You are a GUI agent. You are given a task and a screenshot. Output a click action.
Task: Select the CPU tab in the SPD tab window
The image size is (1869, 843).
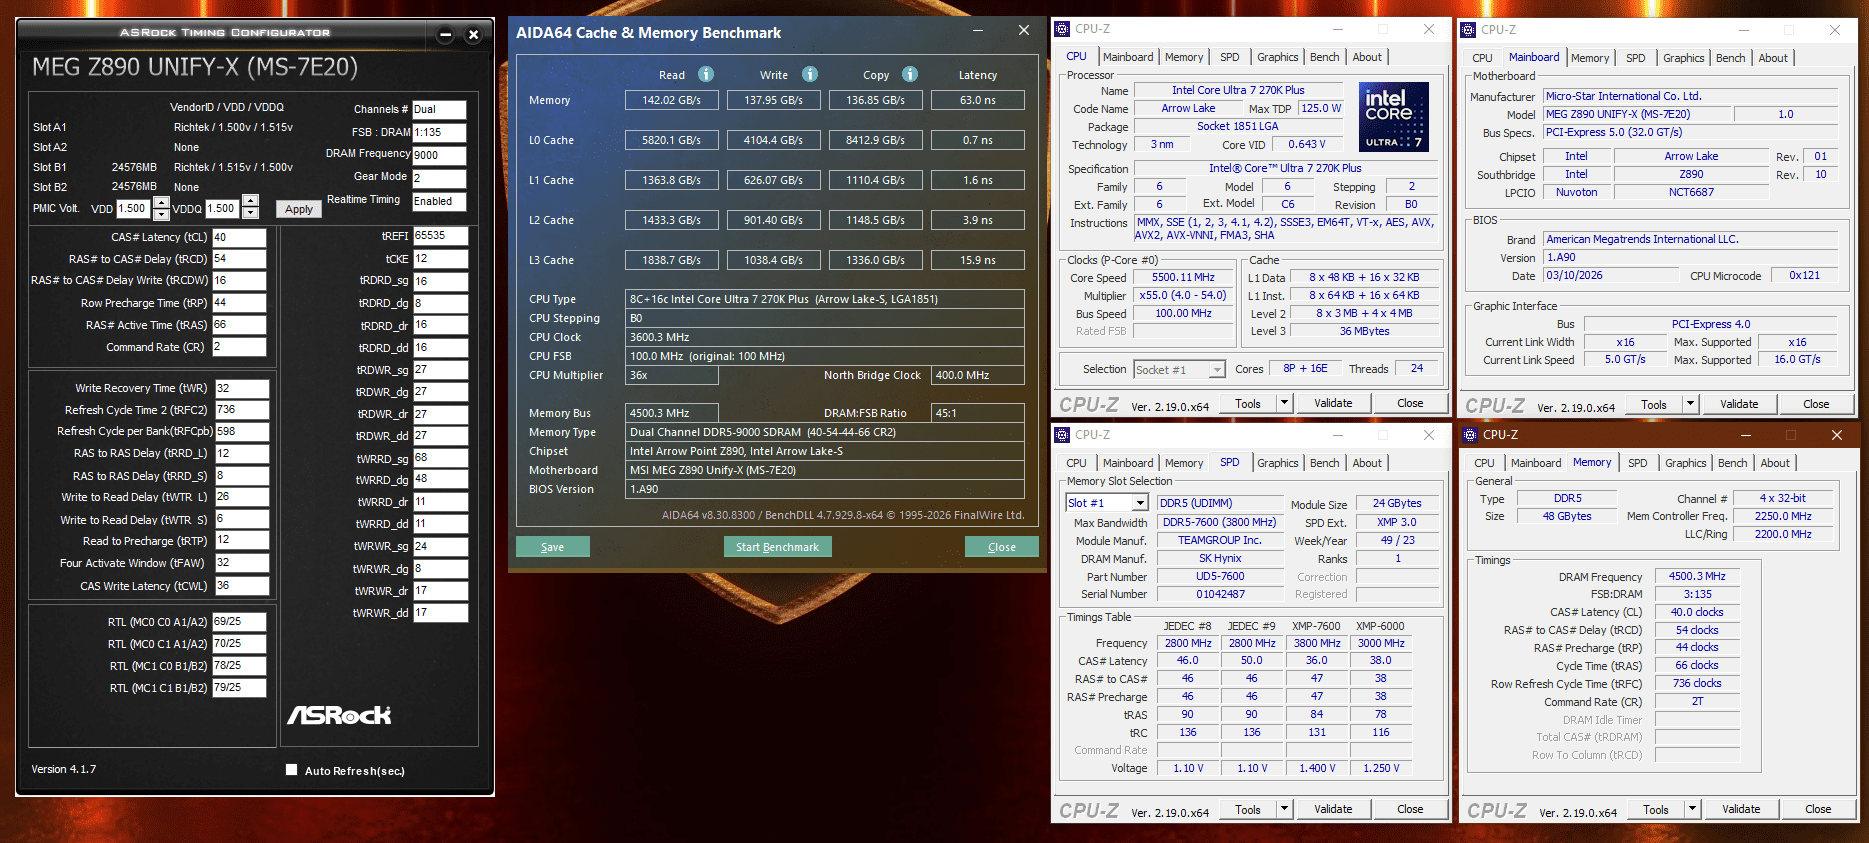[x=1076, y=463]
